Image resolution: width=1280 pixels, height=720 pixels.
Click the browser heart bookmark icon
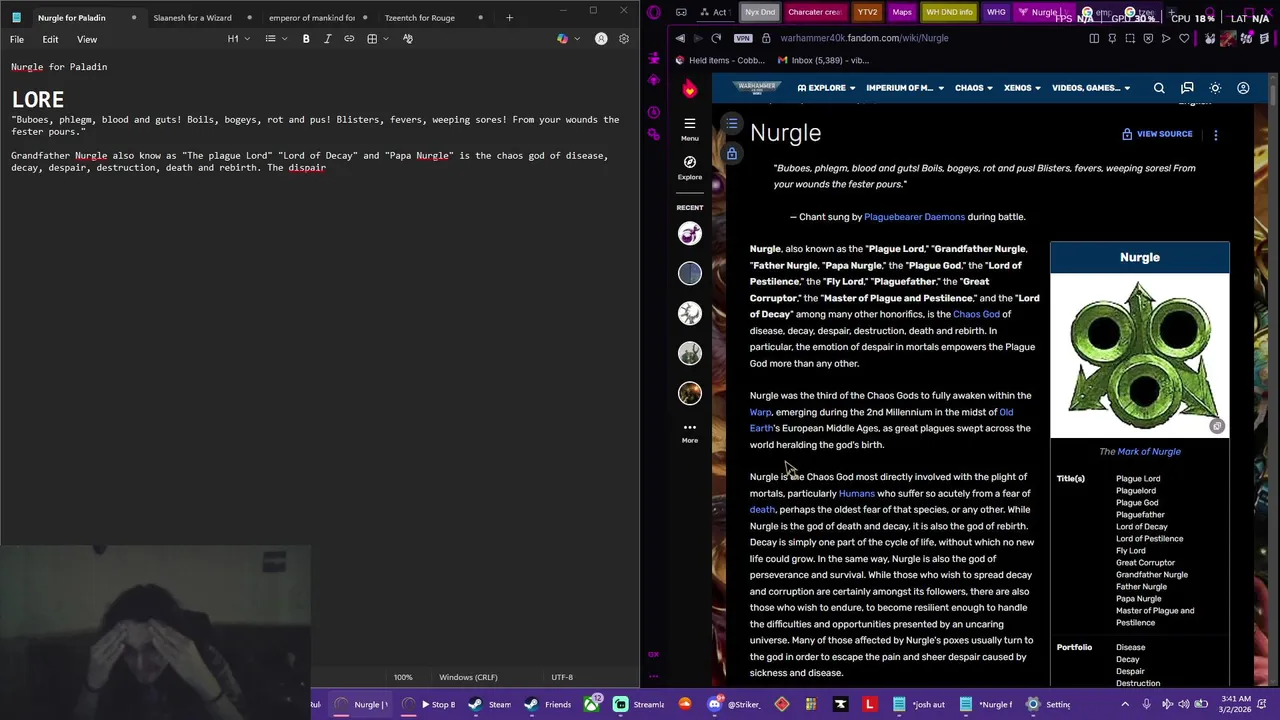(1184, 38)
